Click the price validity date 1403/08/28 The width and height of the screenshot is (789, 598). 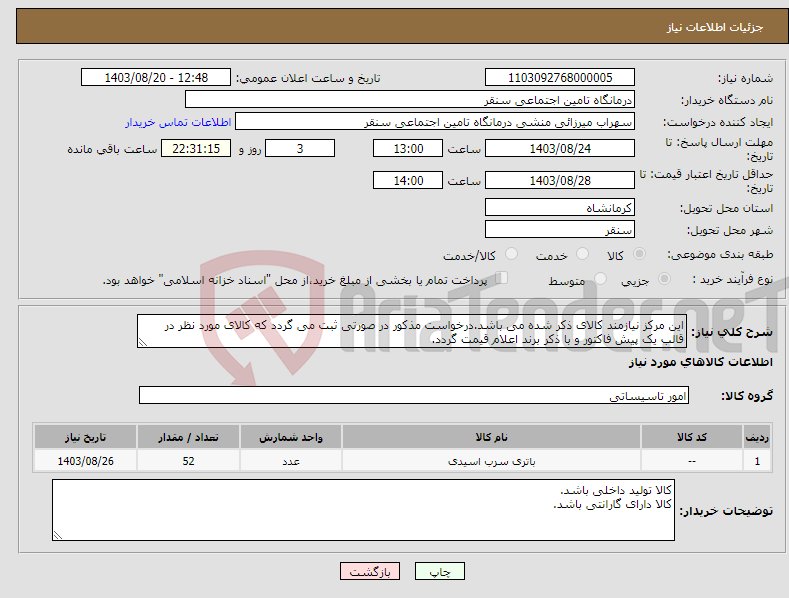coord(560,180)
